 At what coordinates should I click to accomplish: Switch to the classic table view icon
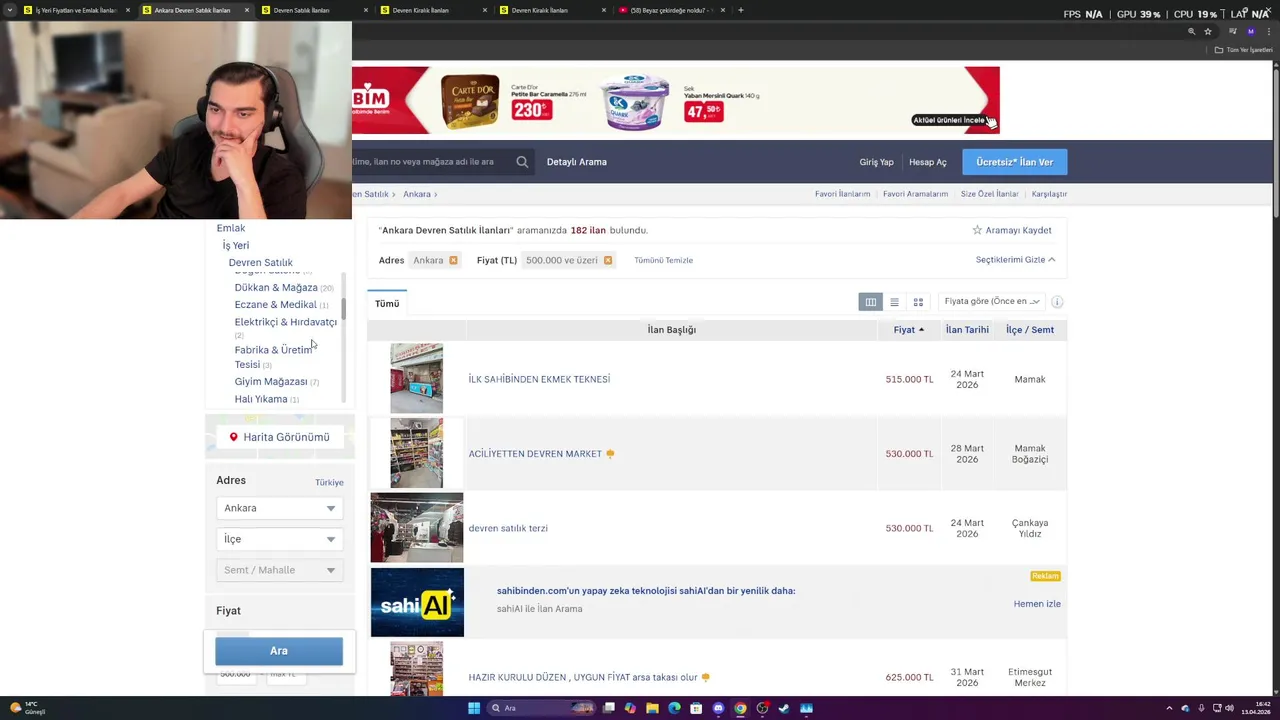(871, 302)
